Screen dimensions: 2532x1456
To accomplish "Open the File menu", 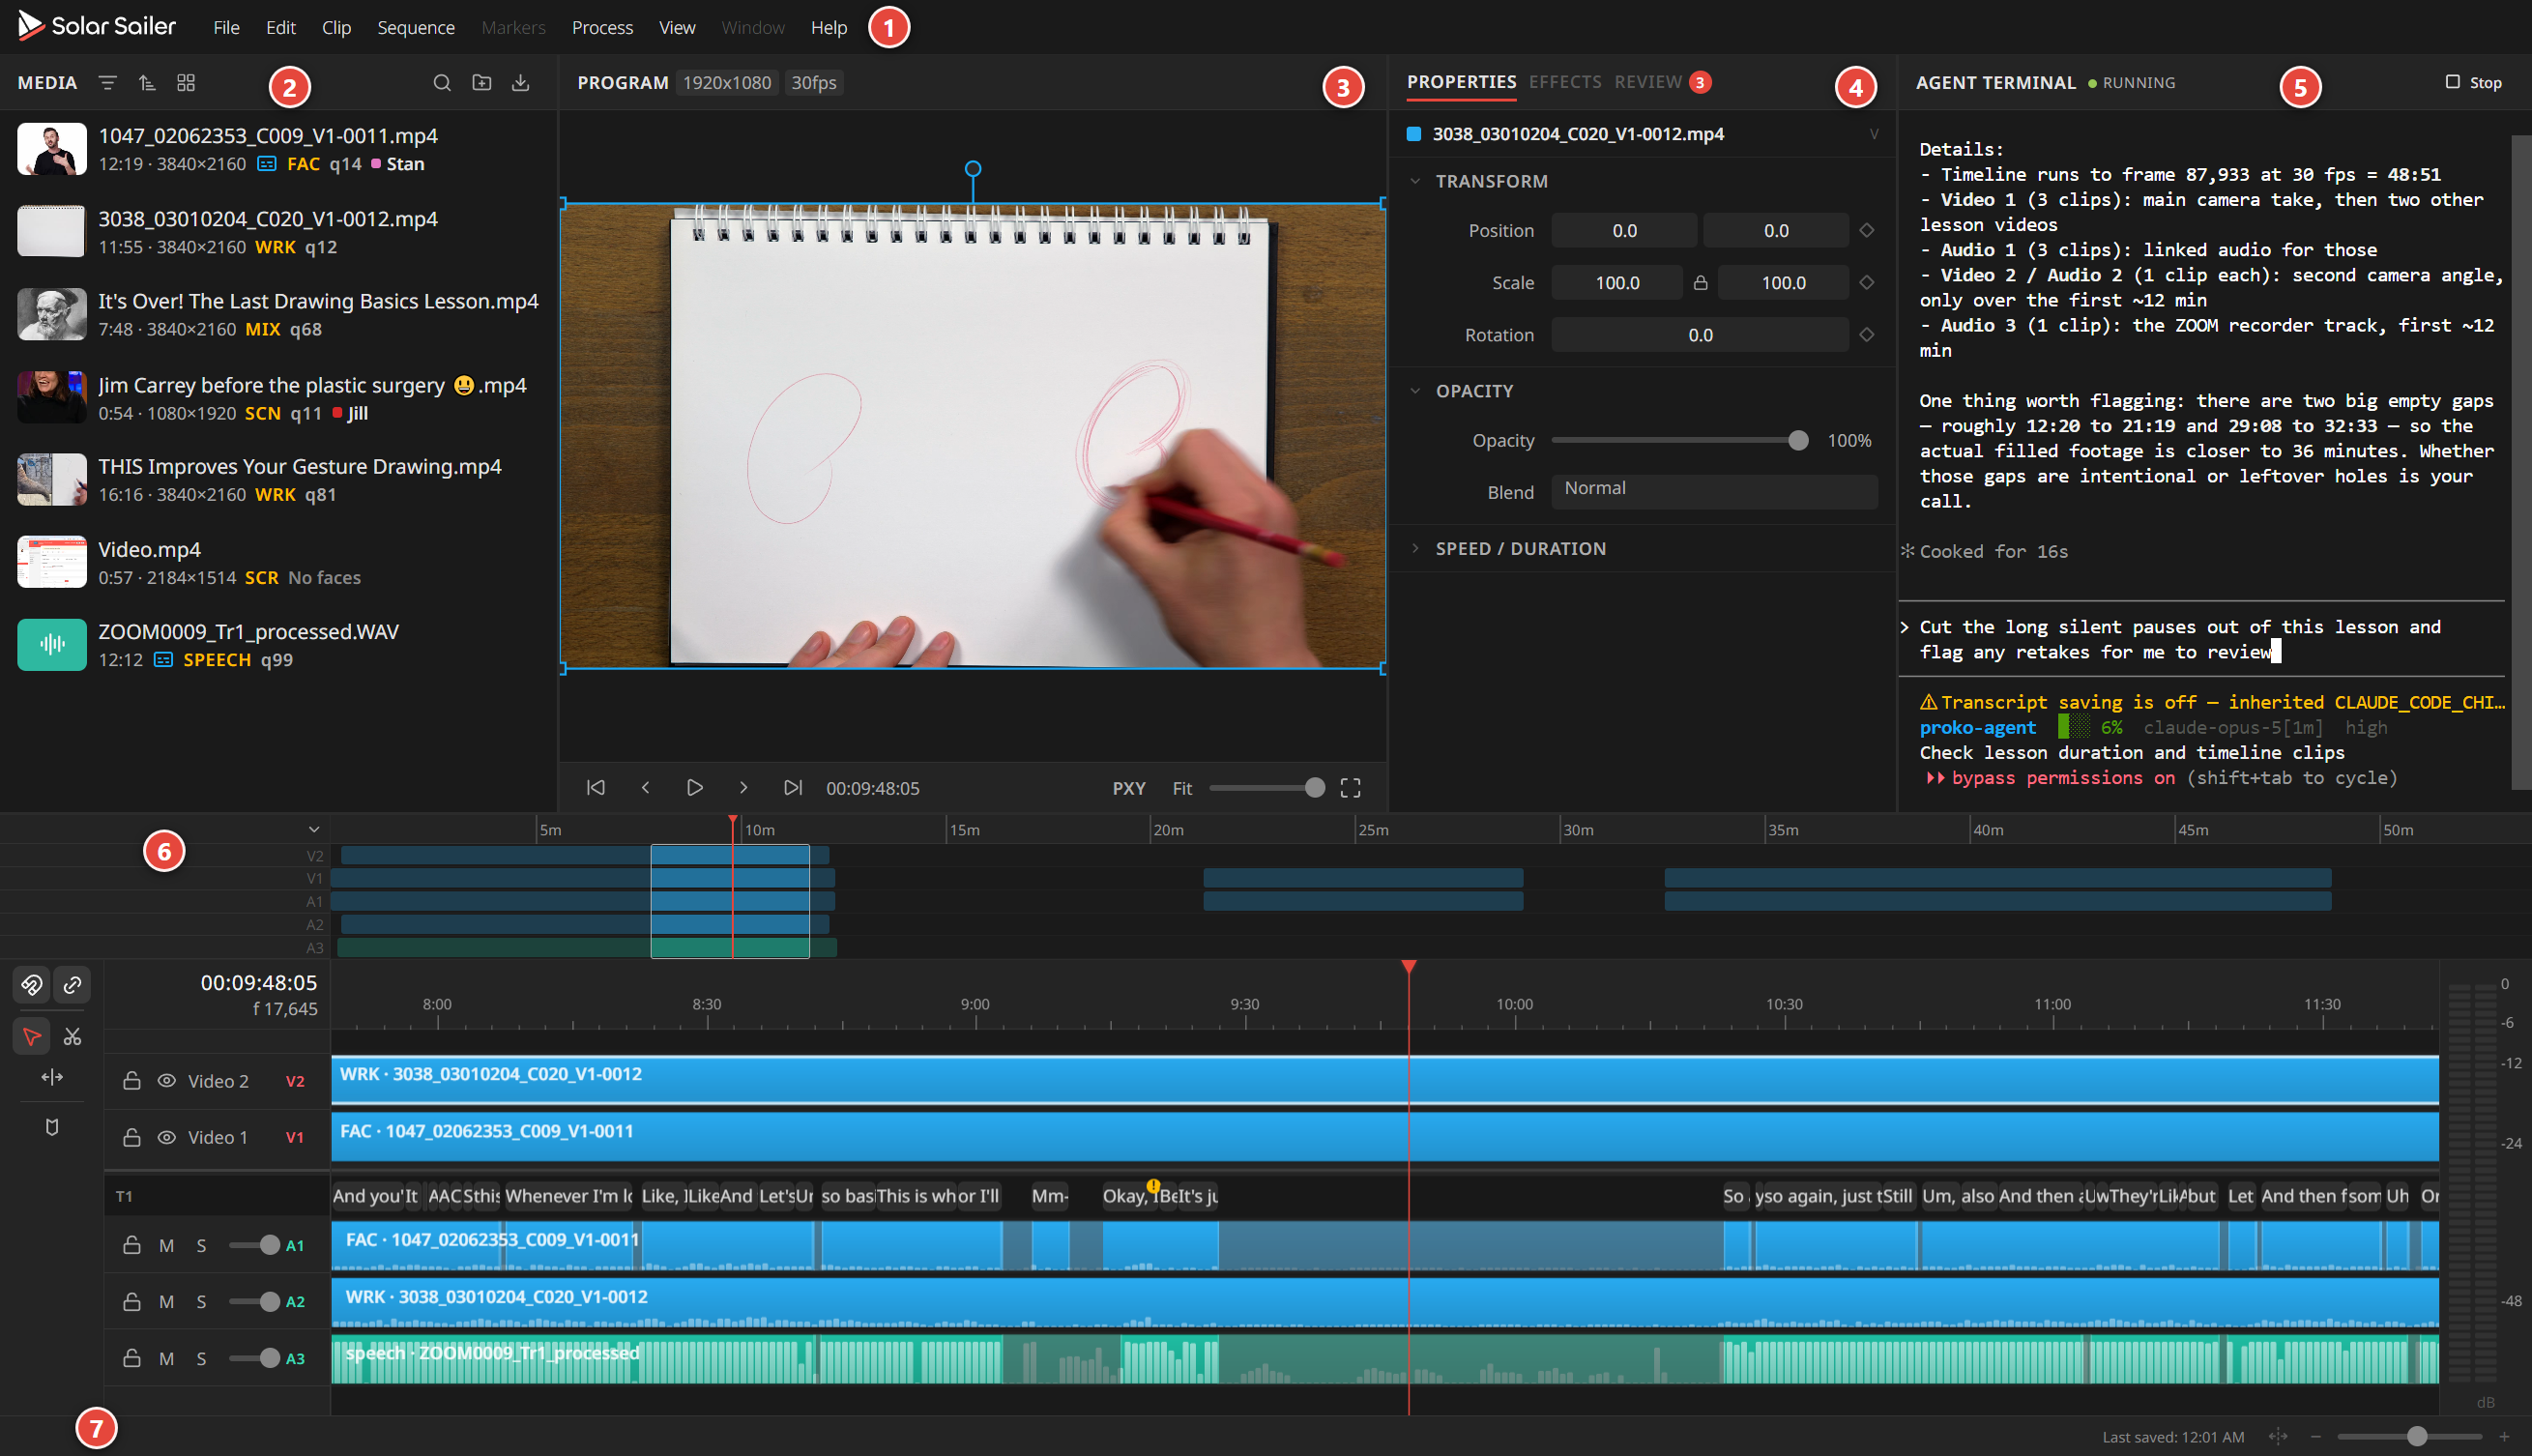I will point(226,27).
